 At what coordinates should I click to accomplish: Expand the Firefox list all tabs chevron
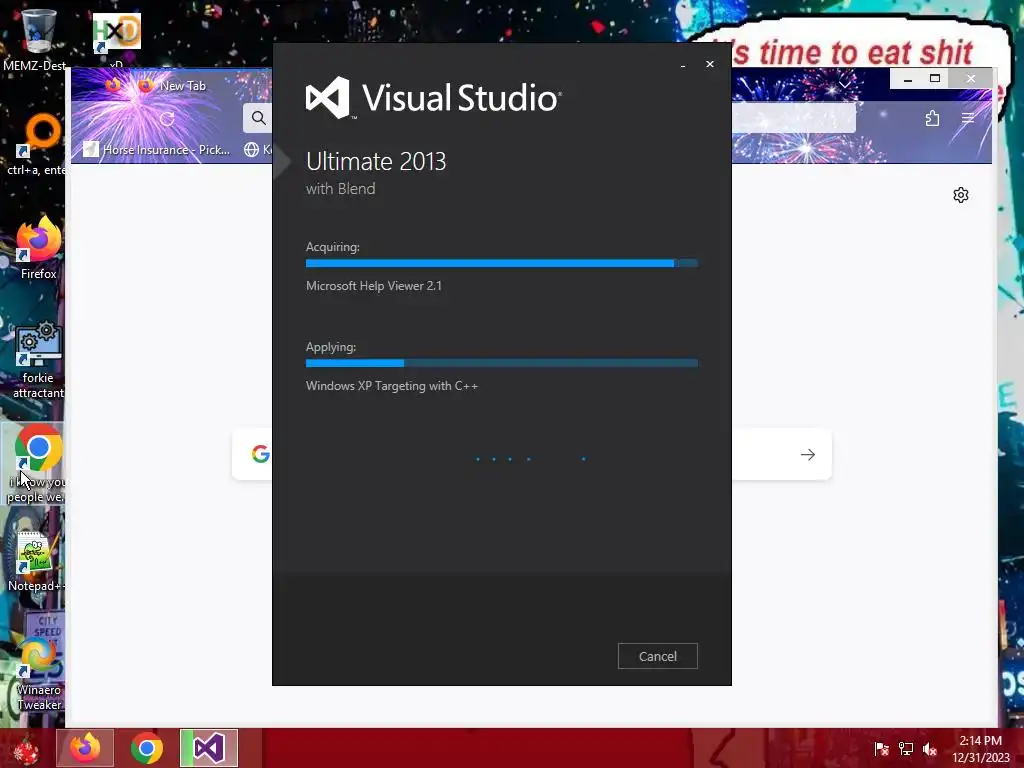(x=844, y=84)
